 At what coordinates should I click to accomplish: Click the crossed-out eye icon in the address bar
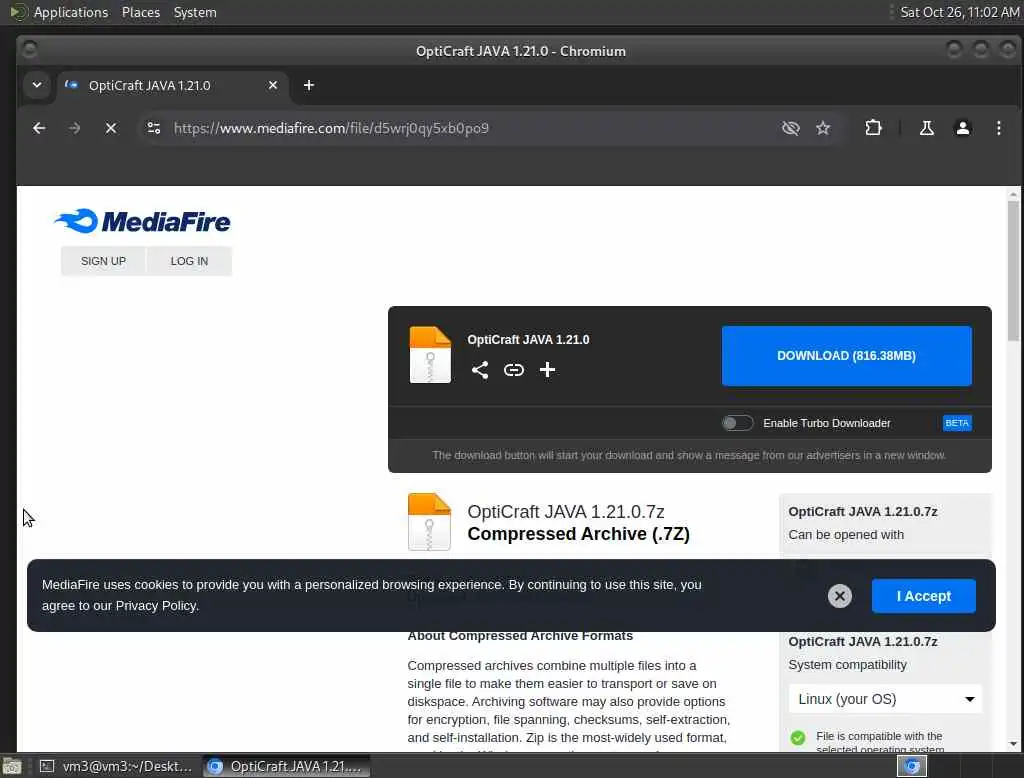(x=791, y=128)
